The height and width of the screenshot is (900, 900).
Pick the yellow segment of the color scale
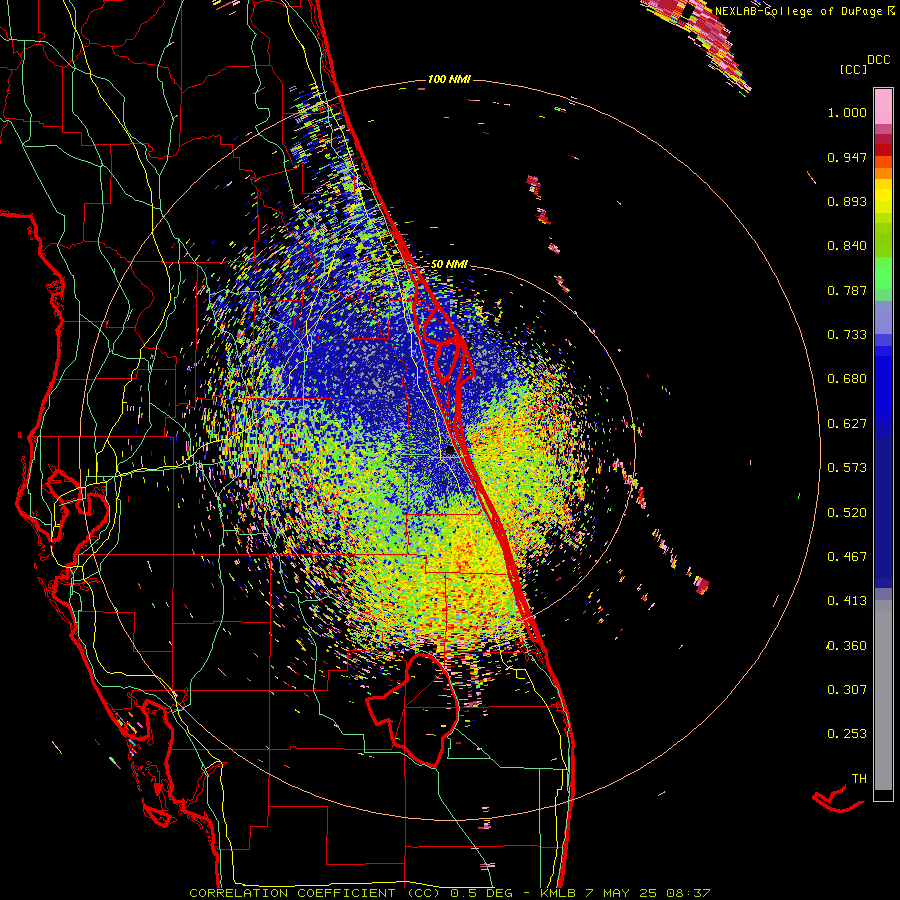coord(883,196)
